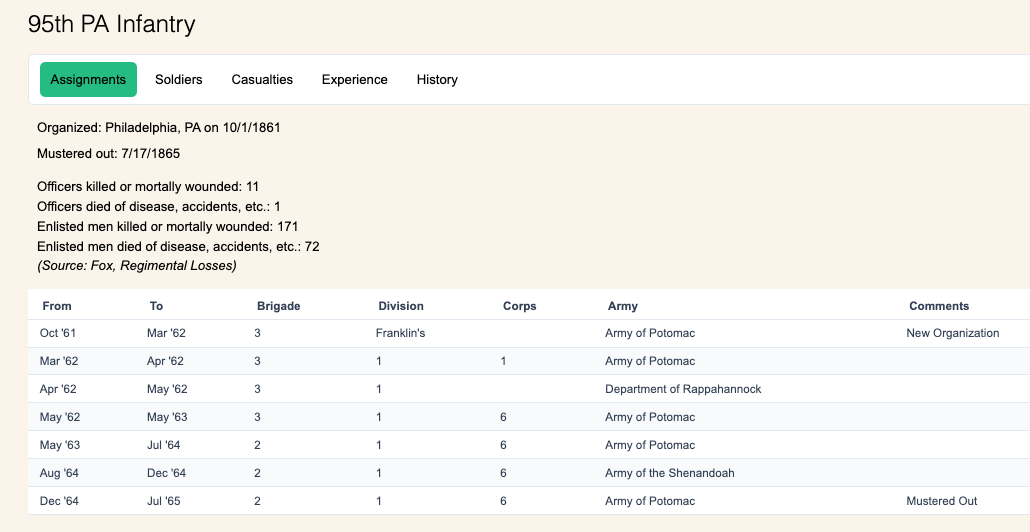Image resolution: width=1030 pixels, height=532 pixels.
Task: Click the Fox, Regimental Losses source text
Action: tap(136, 266)
